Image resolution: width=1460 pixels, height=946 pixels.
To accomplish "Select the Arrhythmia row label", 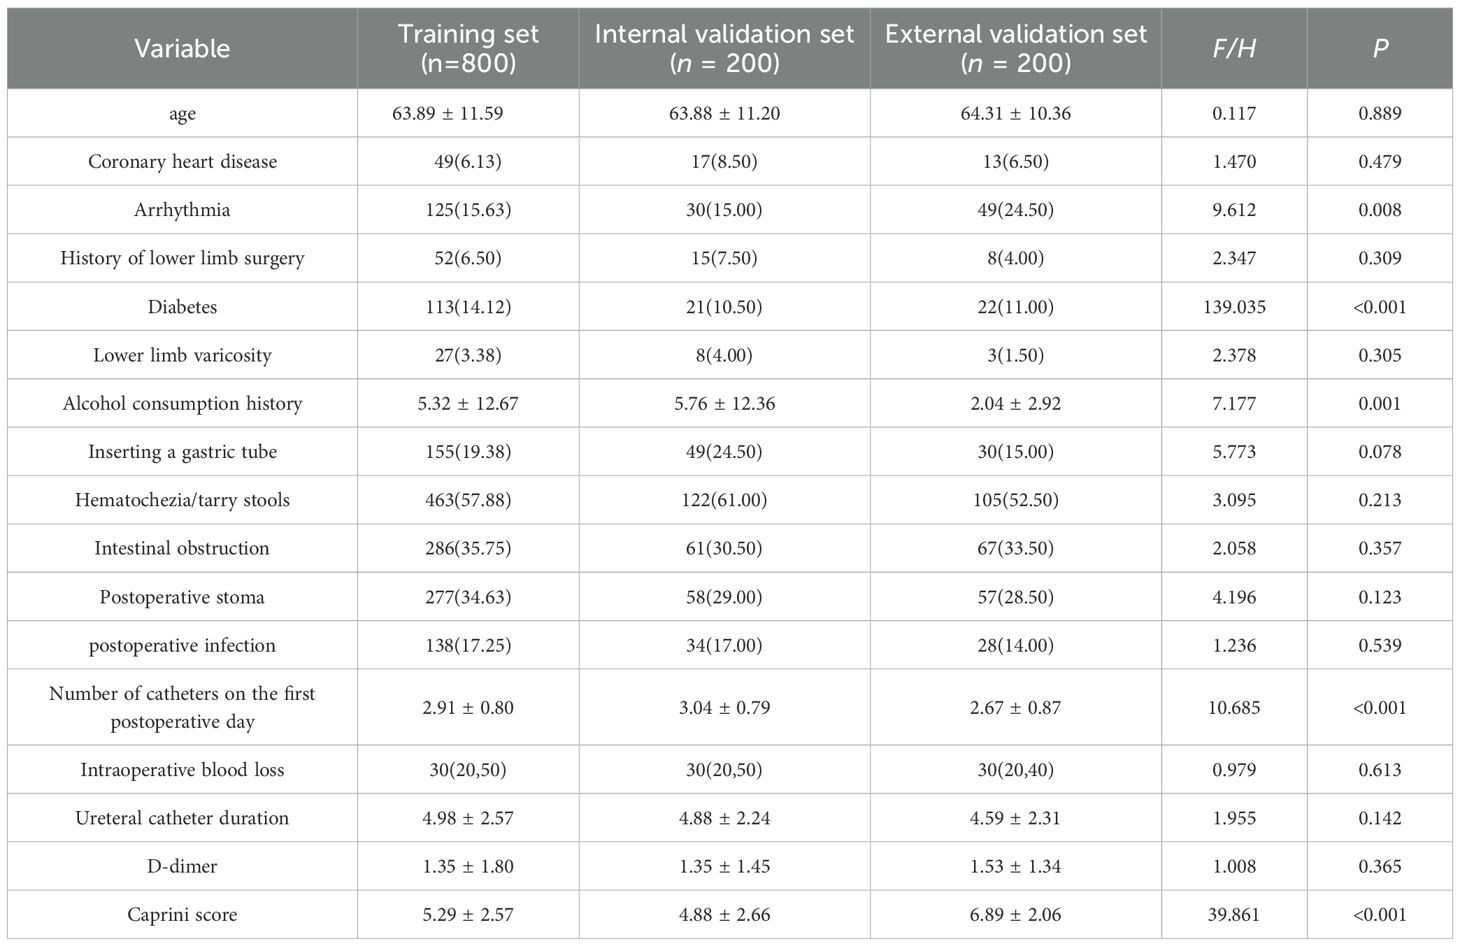I will [182, 210].
